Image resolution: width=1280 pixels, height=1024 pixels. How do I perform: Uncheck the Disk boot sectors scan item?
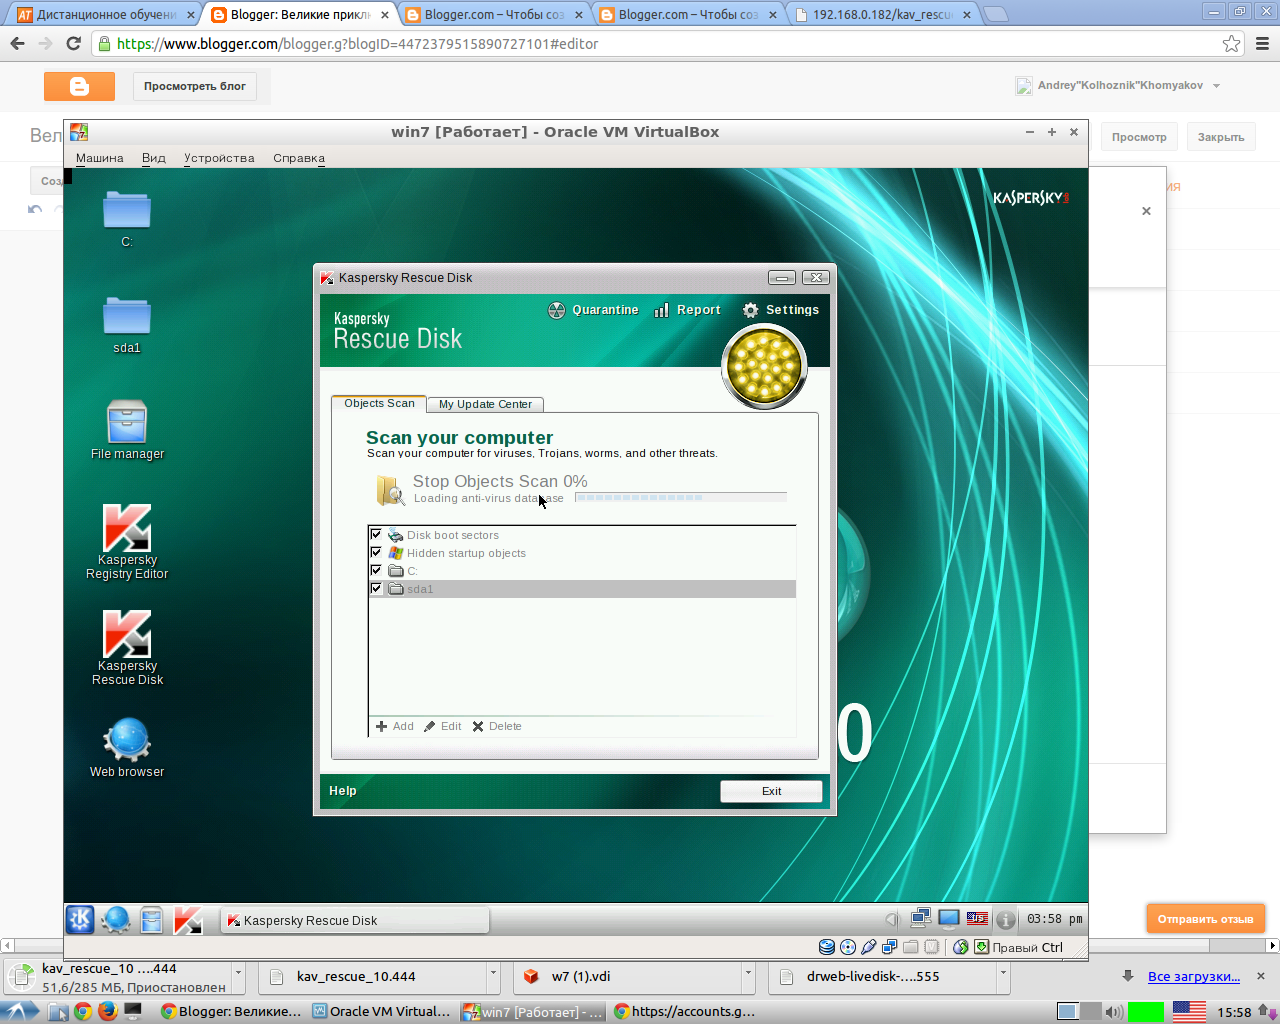376,535
